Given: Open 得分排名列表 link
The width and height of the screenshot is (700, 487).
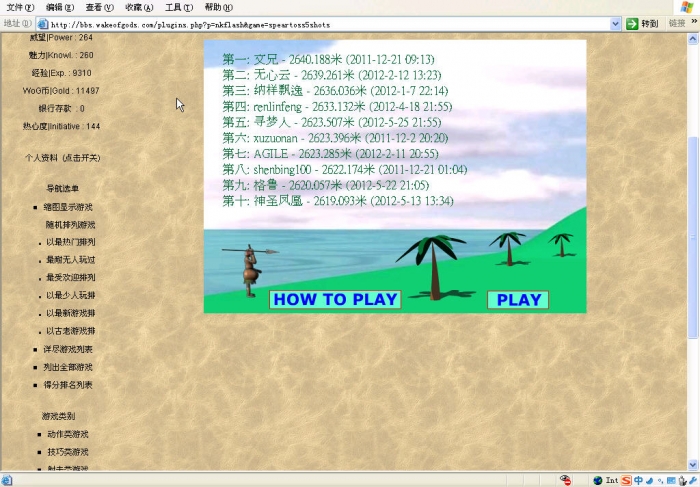Looking at the screenshot, I should click(x=68, y=385).
